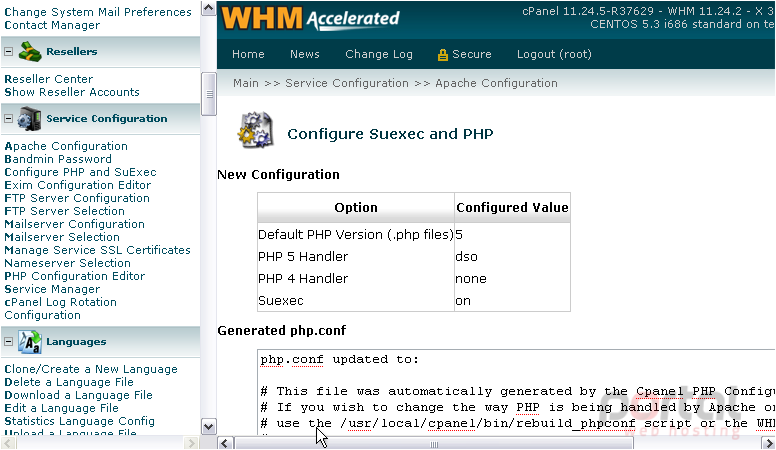
Task: Click the 'none' handler value
Action: pos(471,279)
